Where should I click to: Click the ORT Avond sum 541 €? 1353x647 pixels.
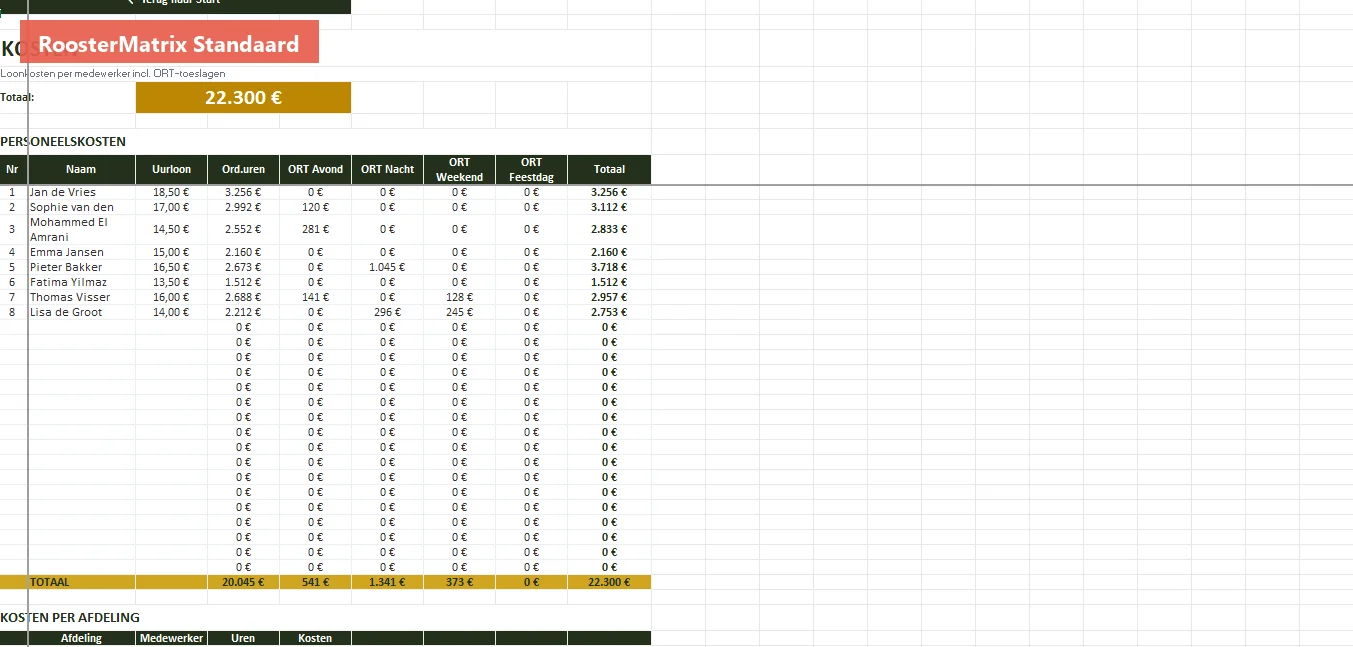[315, 582]
